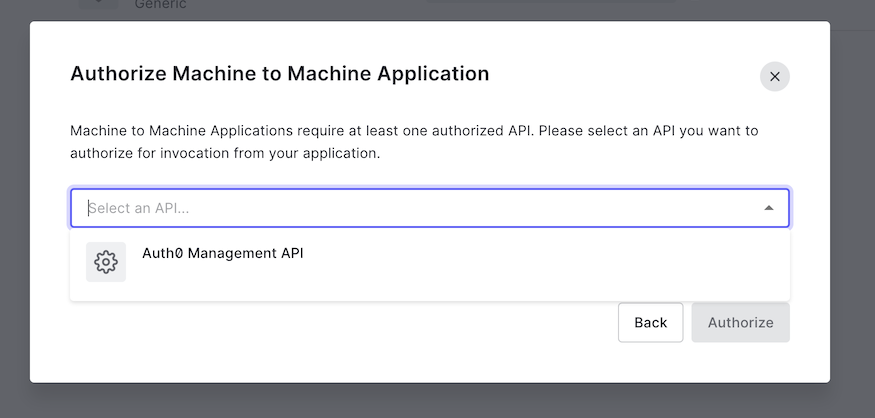Go back with the Back button
Image resolution: width=875 pixels, height=418 pixels.
point(650,323)
